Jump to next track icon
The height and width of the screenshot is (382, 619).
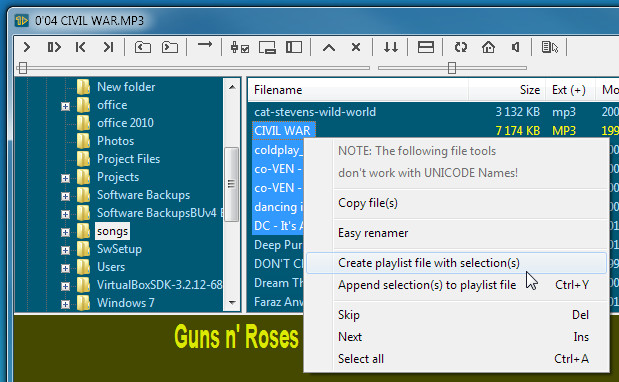tap(108, 47)
